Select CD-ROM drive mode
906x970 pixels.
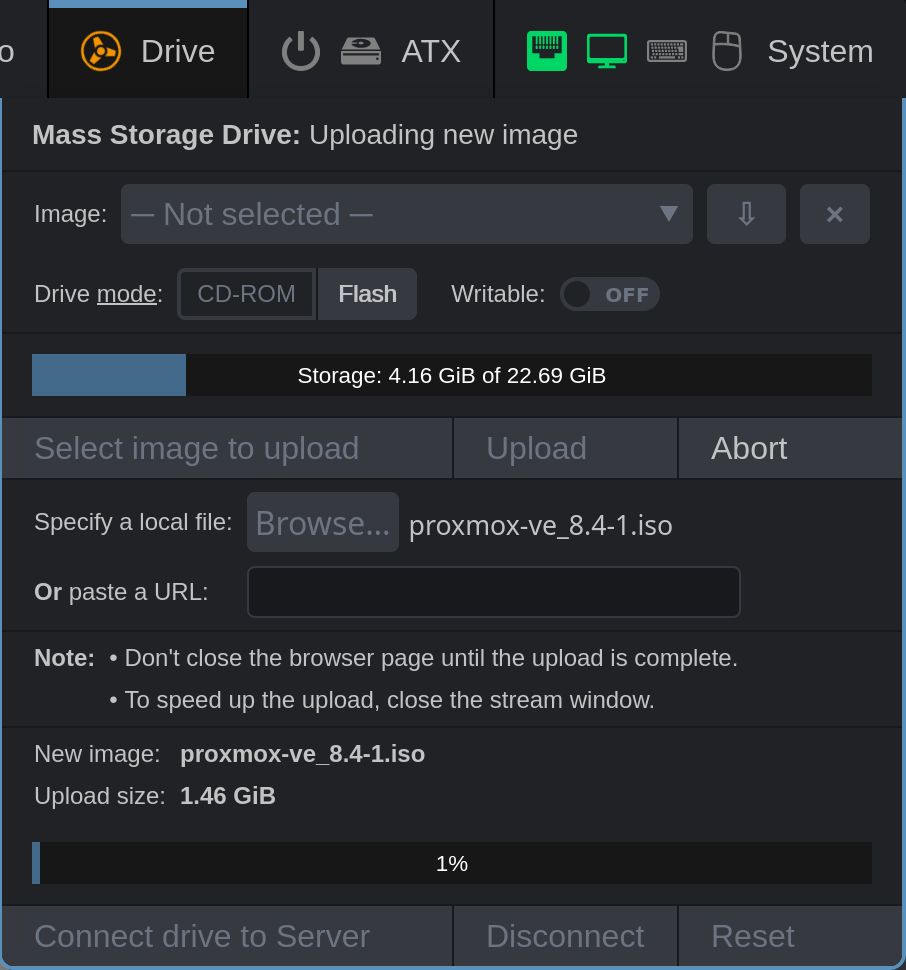tap(247, 294)
